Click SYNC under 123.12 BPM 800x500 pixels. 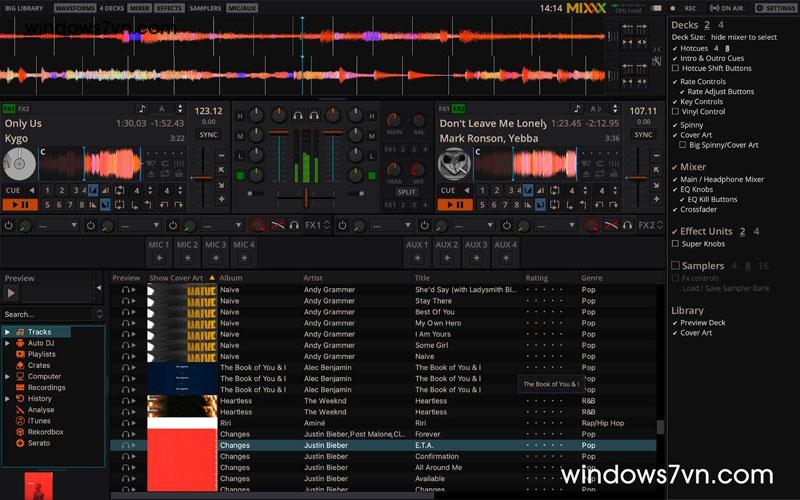pyautogui.click(x=209, y=135)
